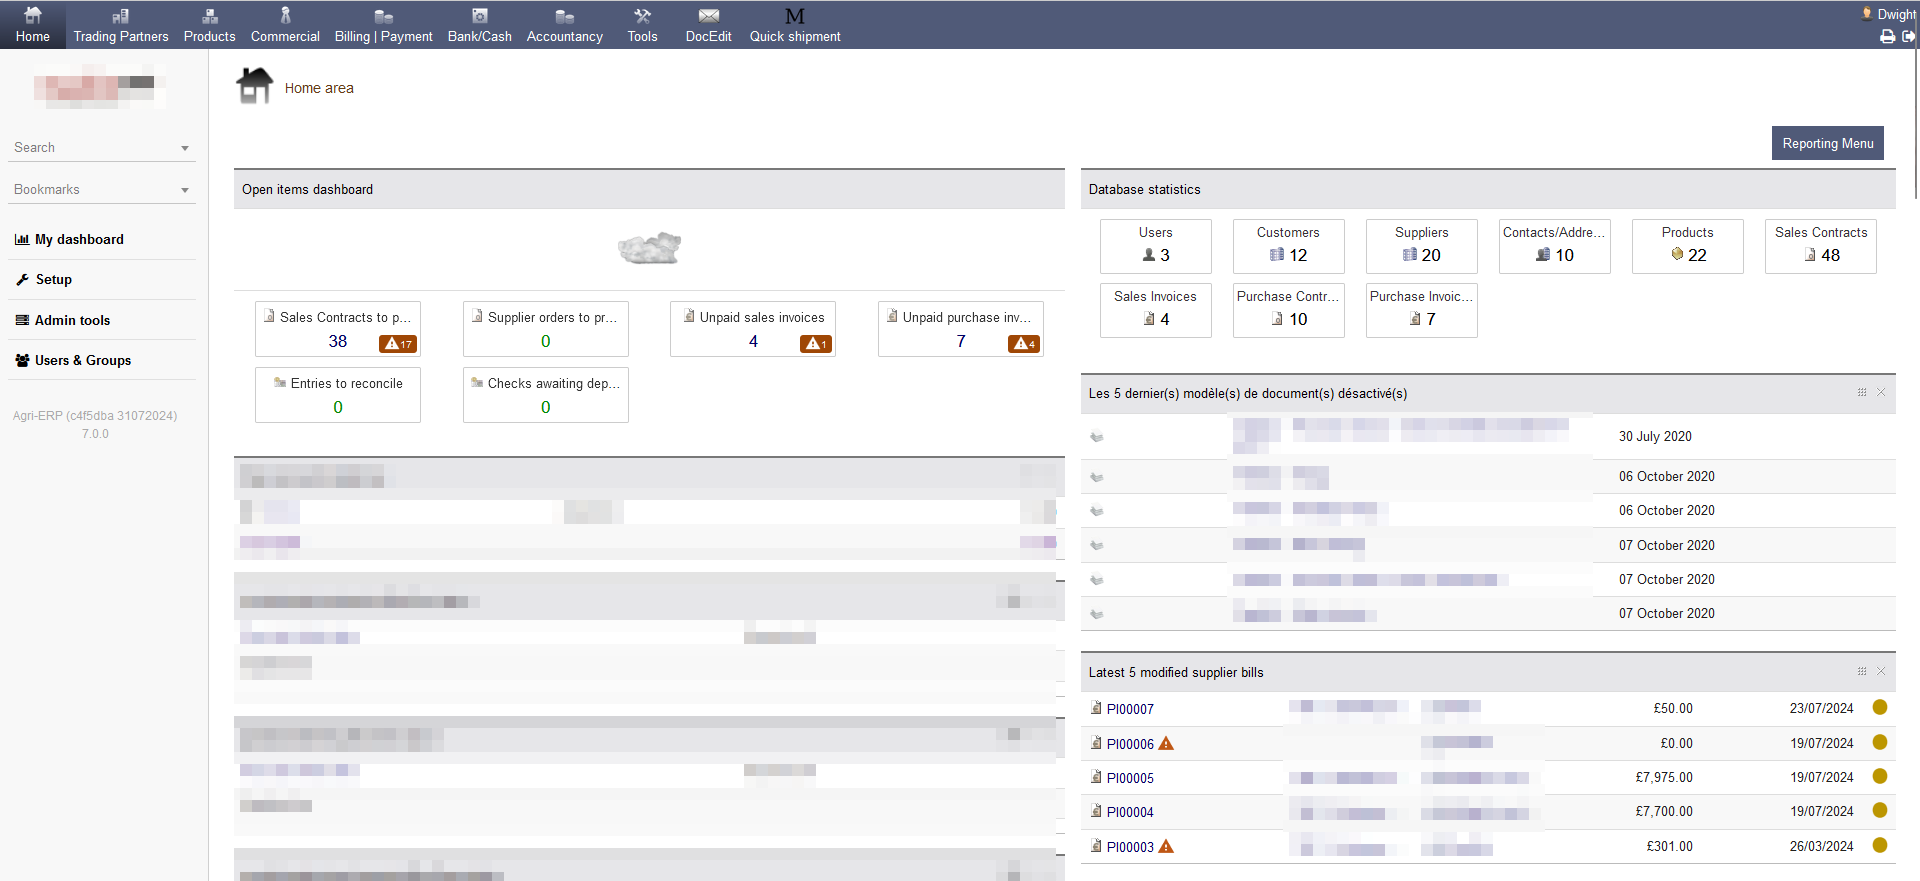
Task: Click move handle of supplier bills box
Action: point(1862,671)
